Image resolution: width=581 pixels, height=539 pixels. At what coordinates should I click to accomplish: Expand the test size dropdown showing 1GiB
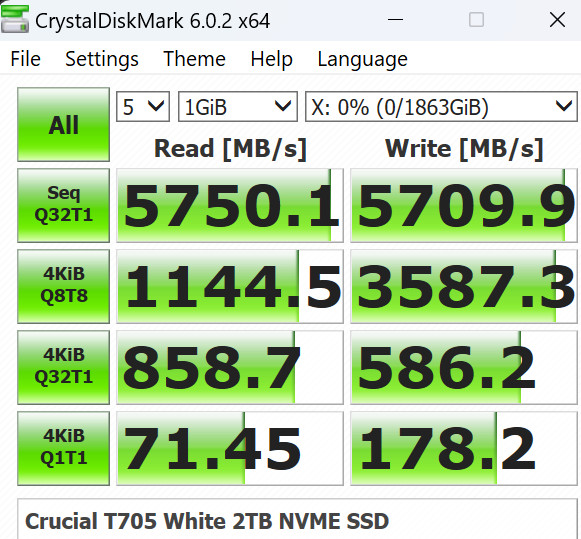point(238,107)
